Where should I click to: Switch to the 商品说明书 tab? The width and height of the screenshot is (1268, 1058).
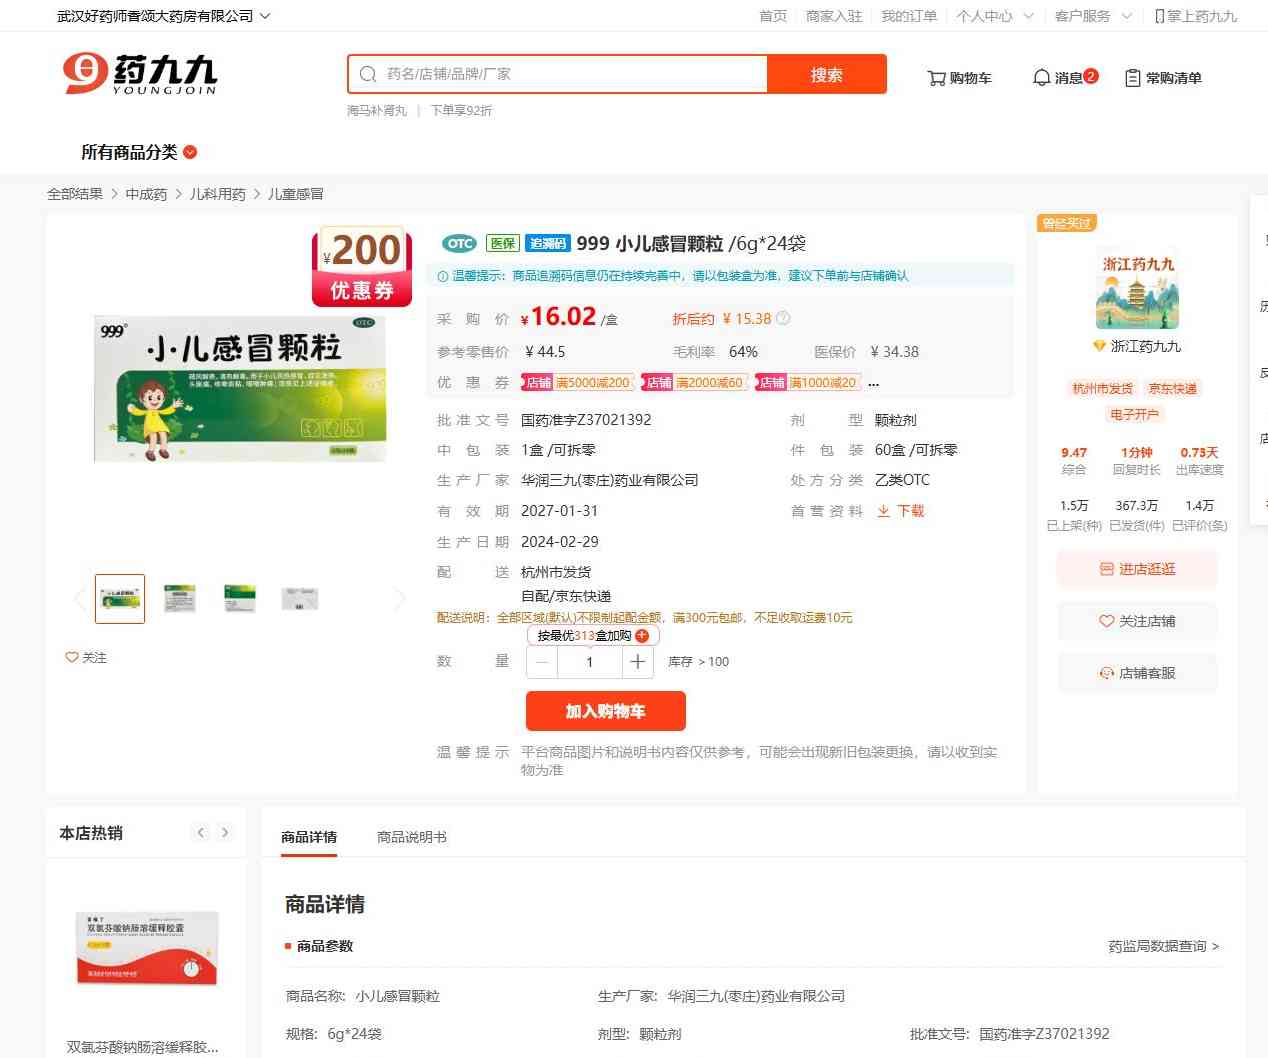(x=411, y=837)
